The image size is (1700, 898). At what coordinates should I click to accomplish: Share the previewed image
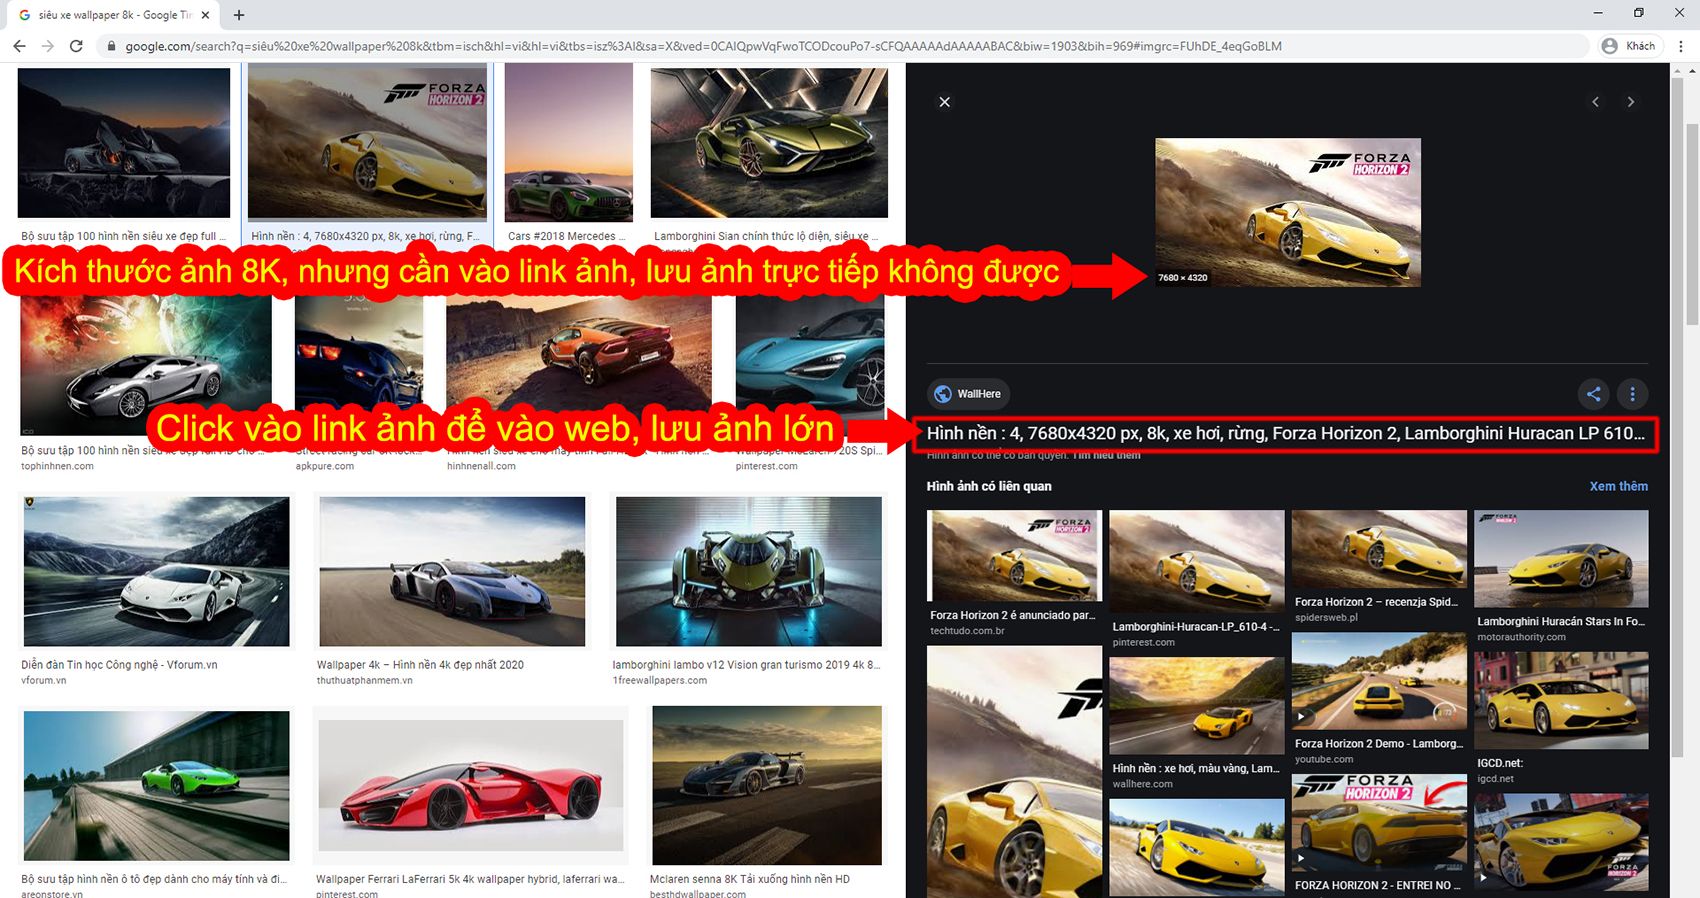[1594, 394]
